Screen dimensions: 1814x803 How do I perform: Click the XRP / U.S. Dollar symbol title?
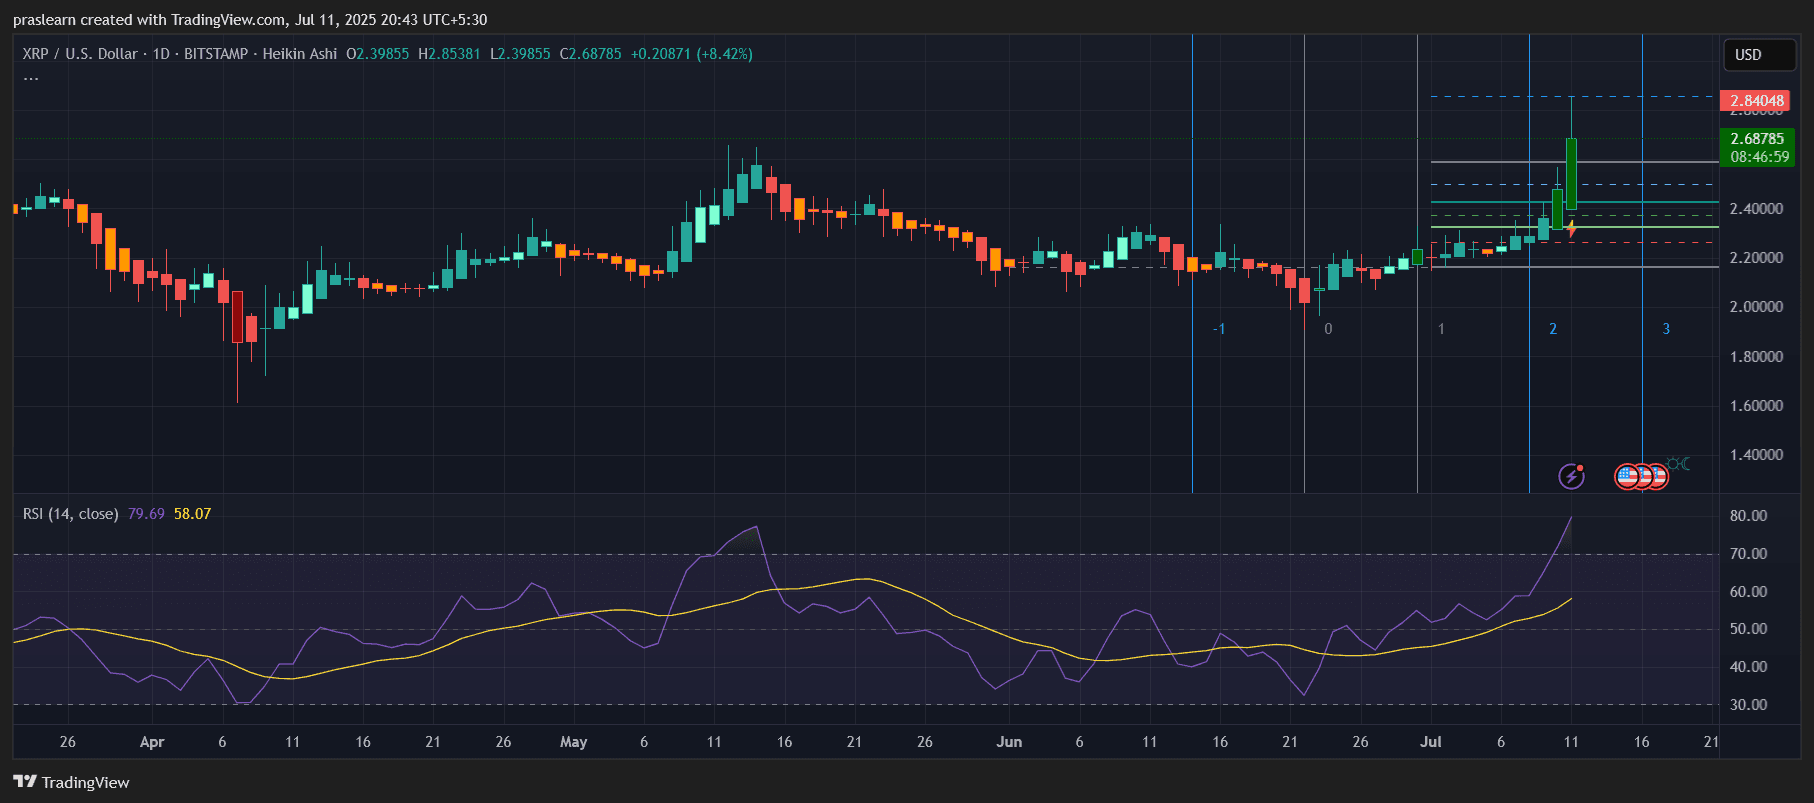(80, 54)
